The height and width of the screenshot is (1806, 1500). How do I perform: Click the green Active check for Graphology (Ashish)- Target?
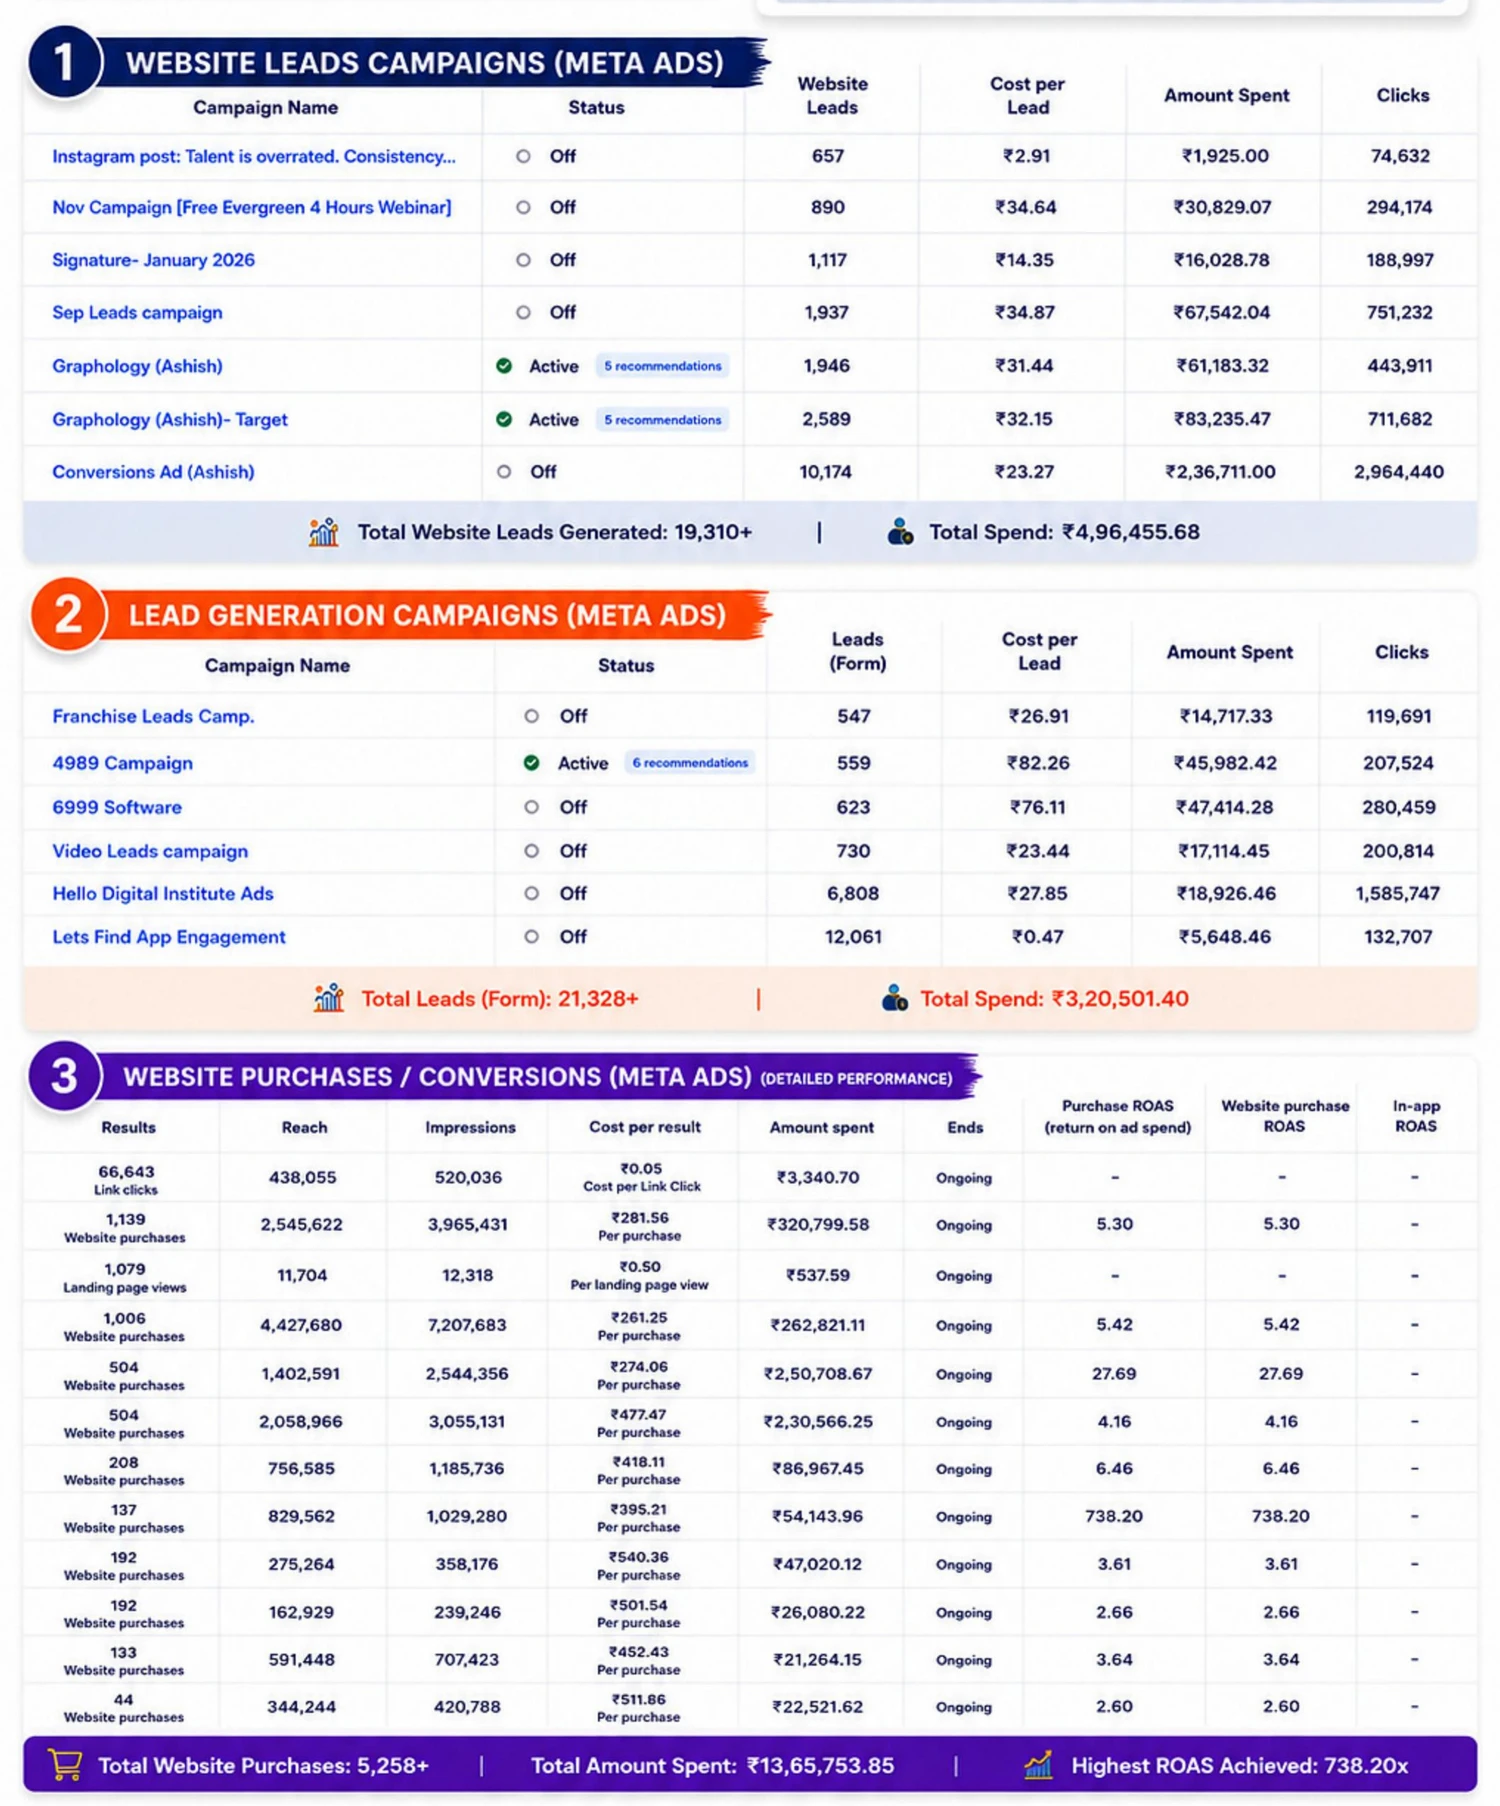point(504,419)
